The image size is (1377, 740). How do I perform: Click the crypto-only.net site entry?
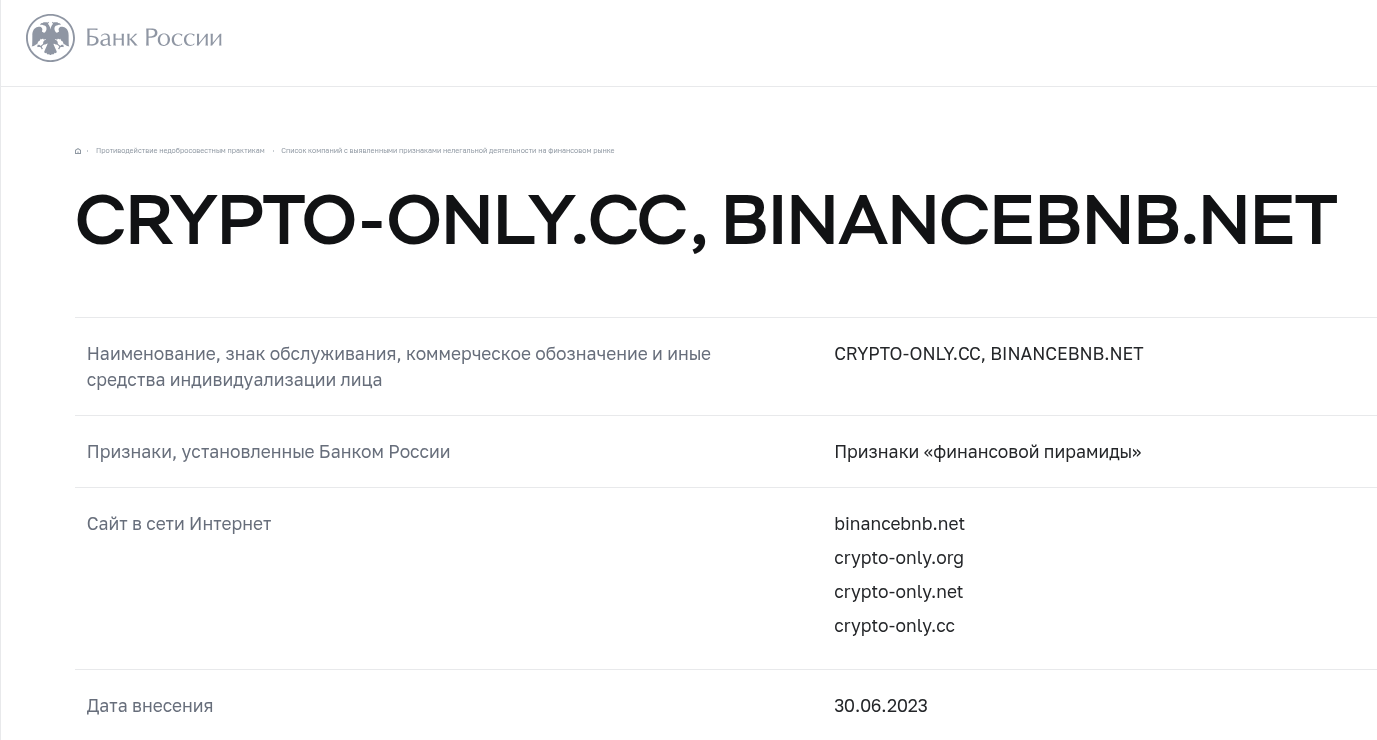coord(898,592)
